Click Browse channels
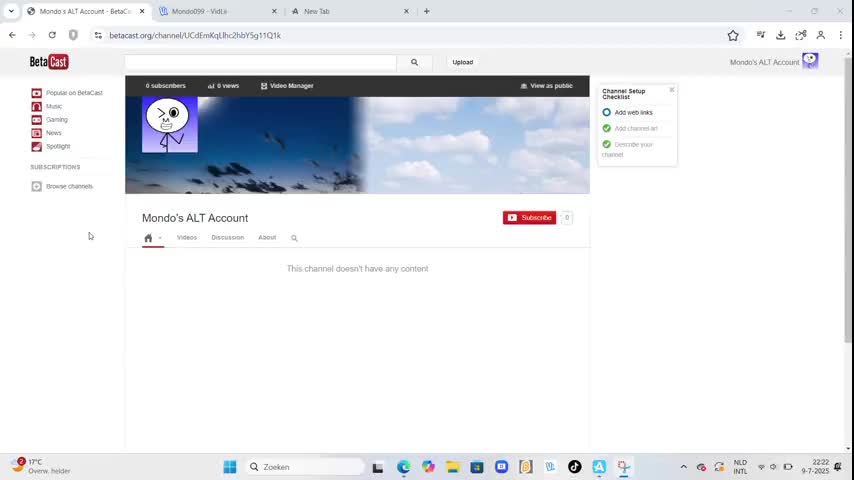Viewport: 854px width, 480px height. (x=62, y=186)
